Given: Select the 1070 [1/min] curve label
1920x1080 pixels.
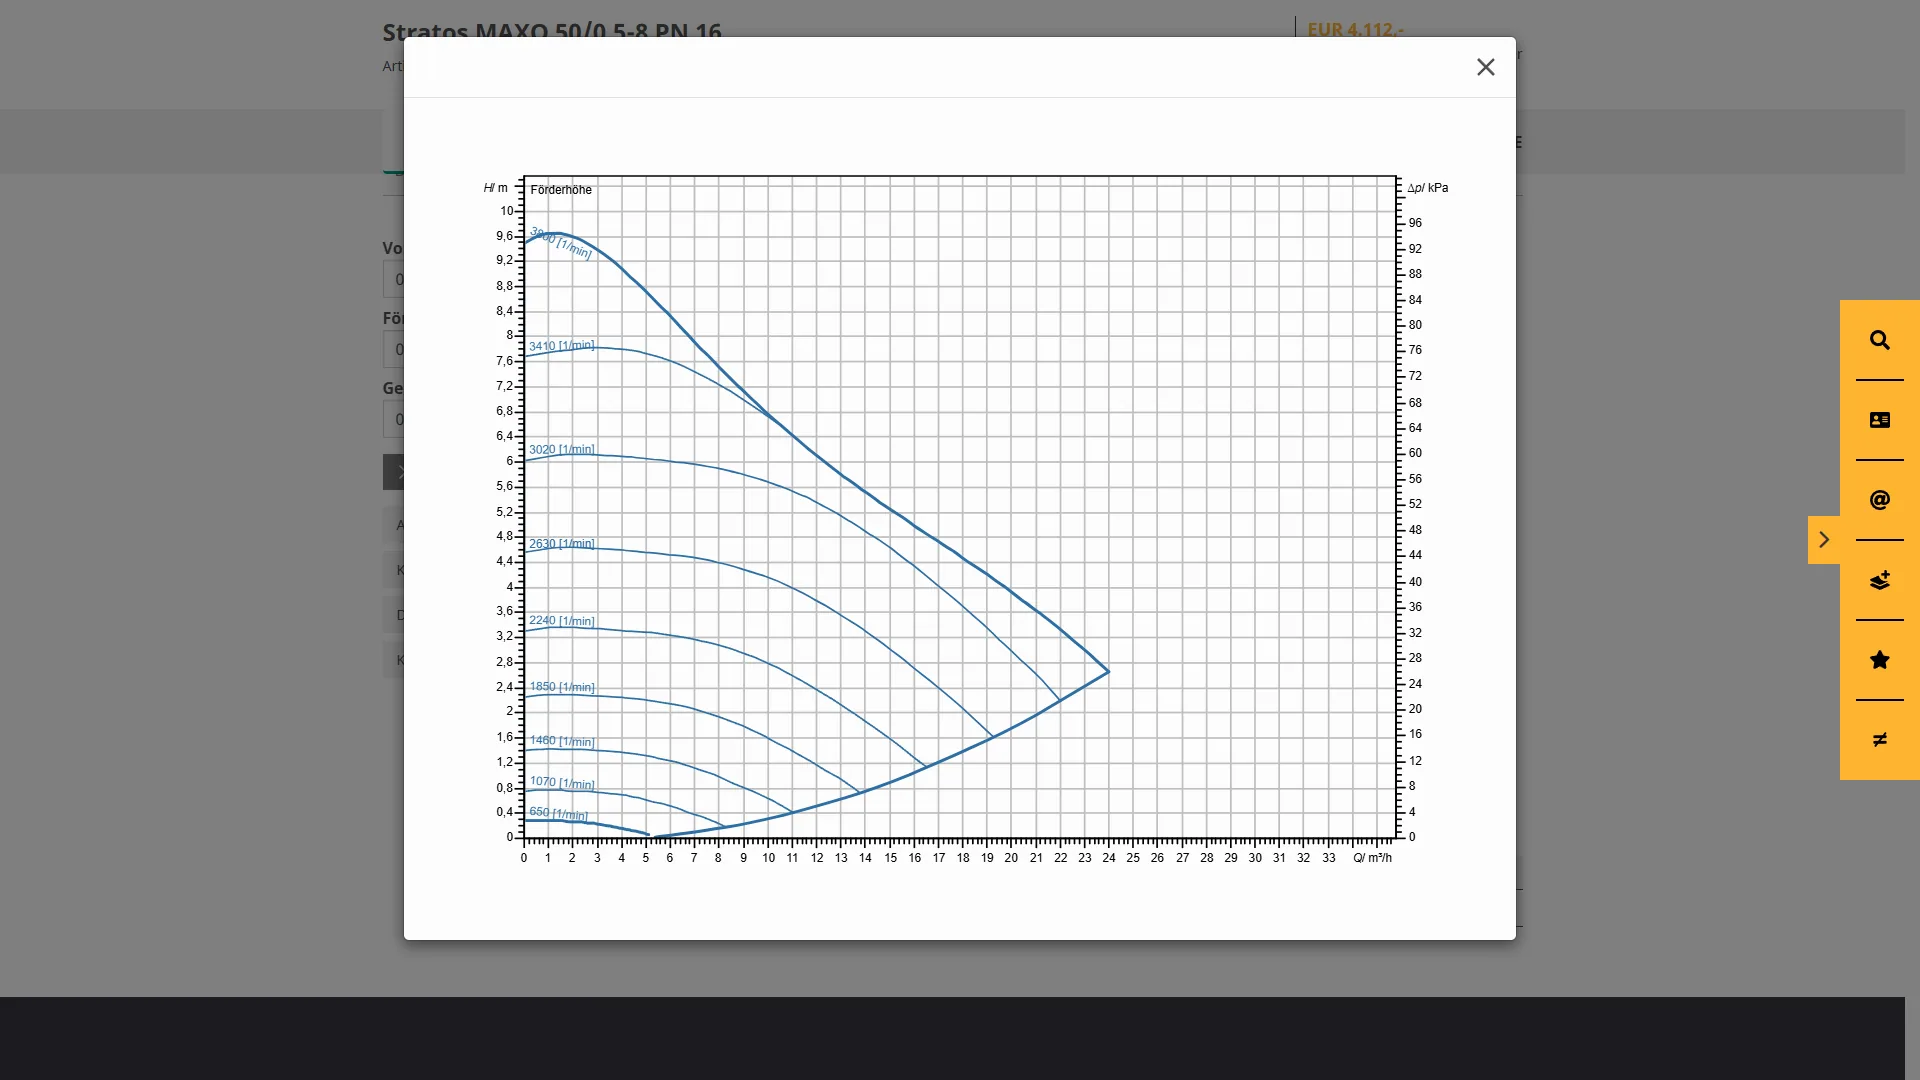Looking at the screenshot, I should 561,782.
